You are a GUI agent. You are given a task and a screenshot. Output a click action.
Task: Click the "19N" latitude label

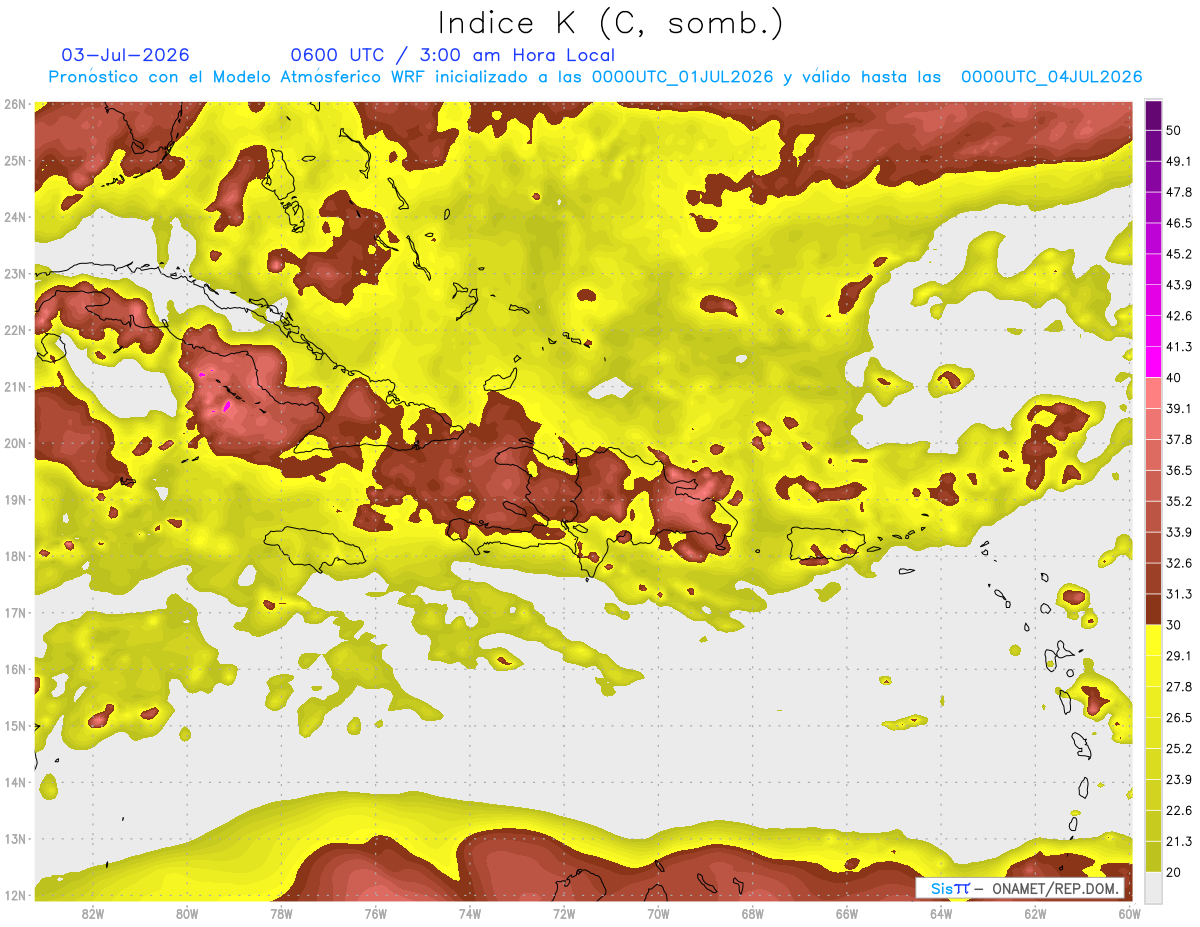pyautogui.click(x=14, y=499)
